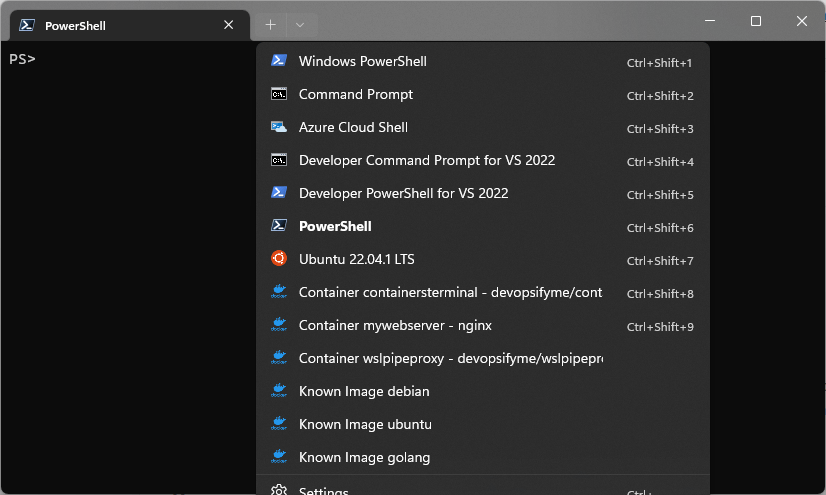The image size is (826, 495).
Task: Click the Docker icon beside Known Image golang
Action: point(279,457)
